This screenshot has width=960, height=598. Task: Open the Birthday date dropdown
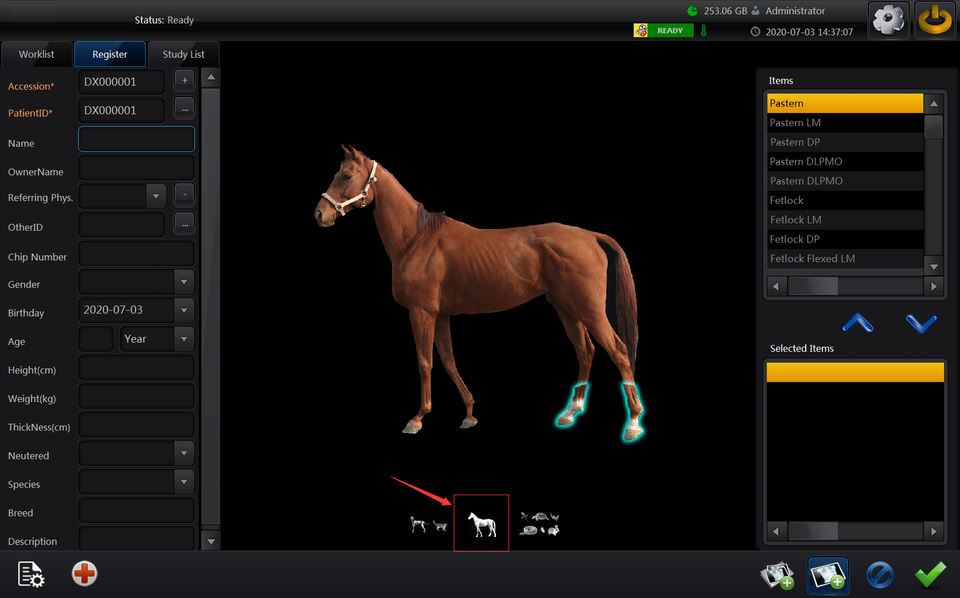[183, 311]
